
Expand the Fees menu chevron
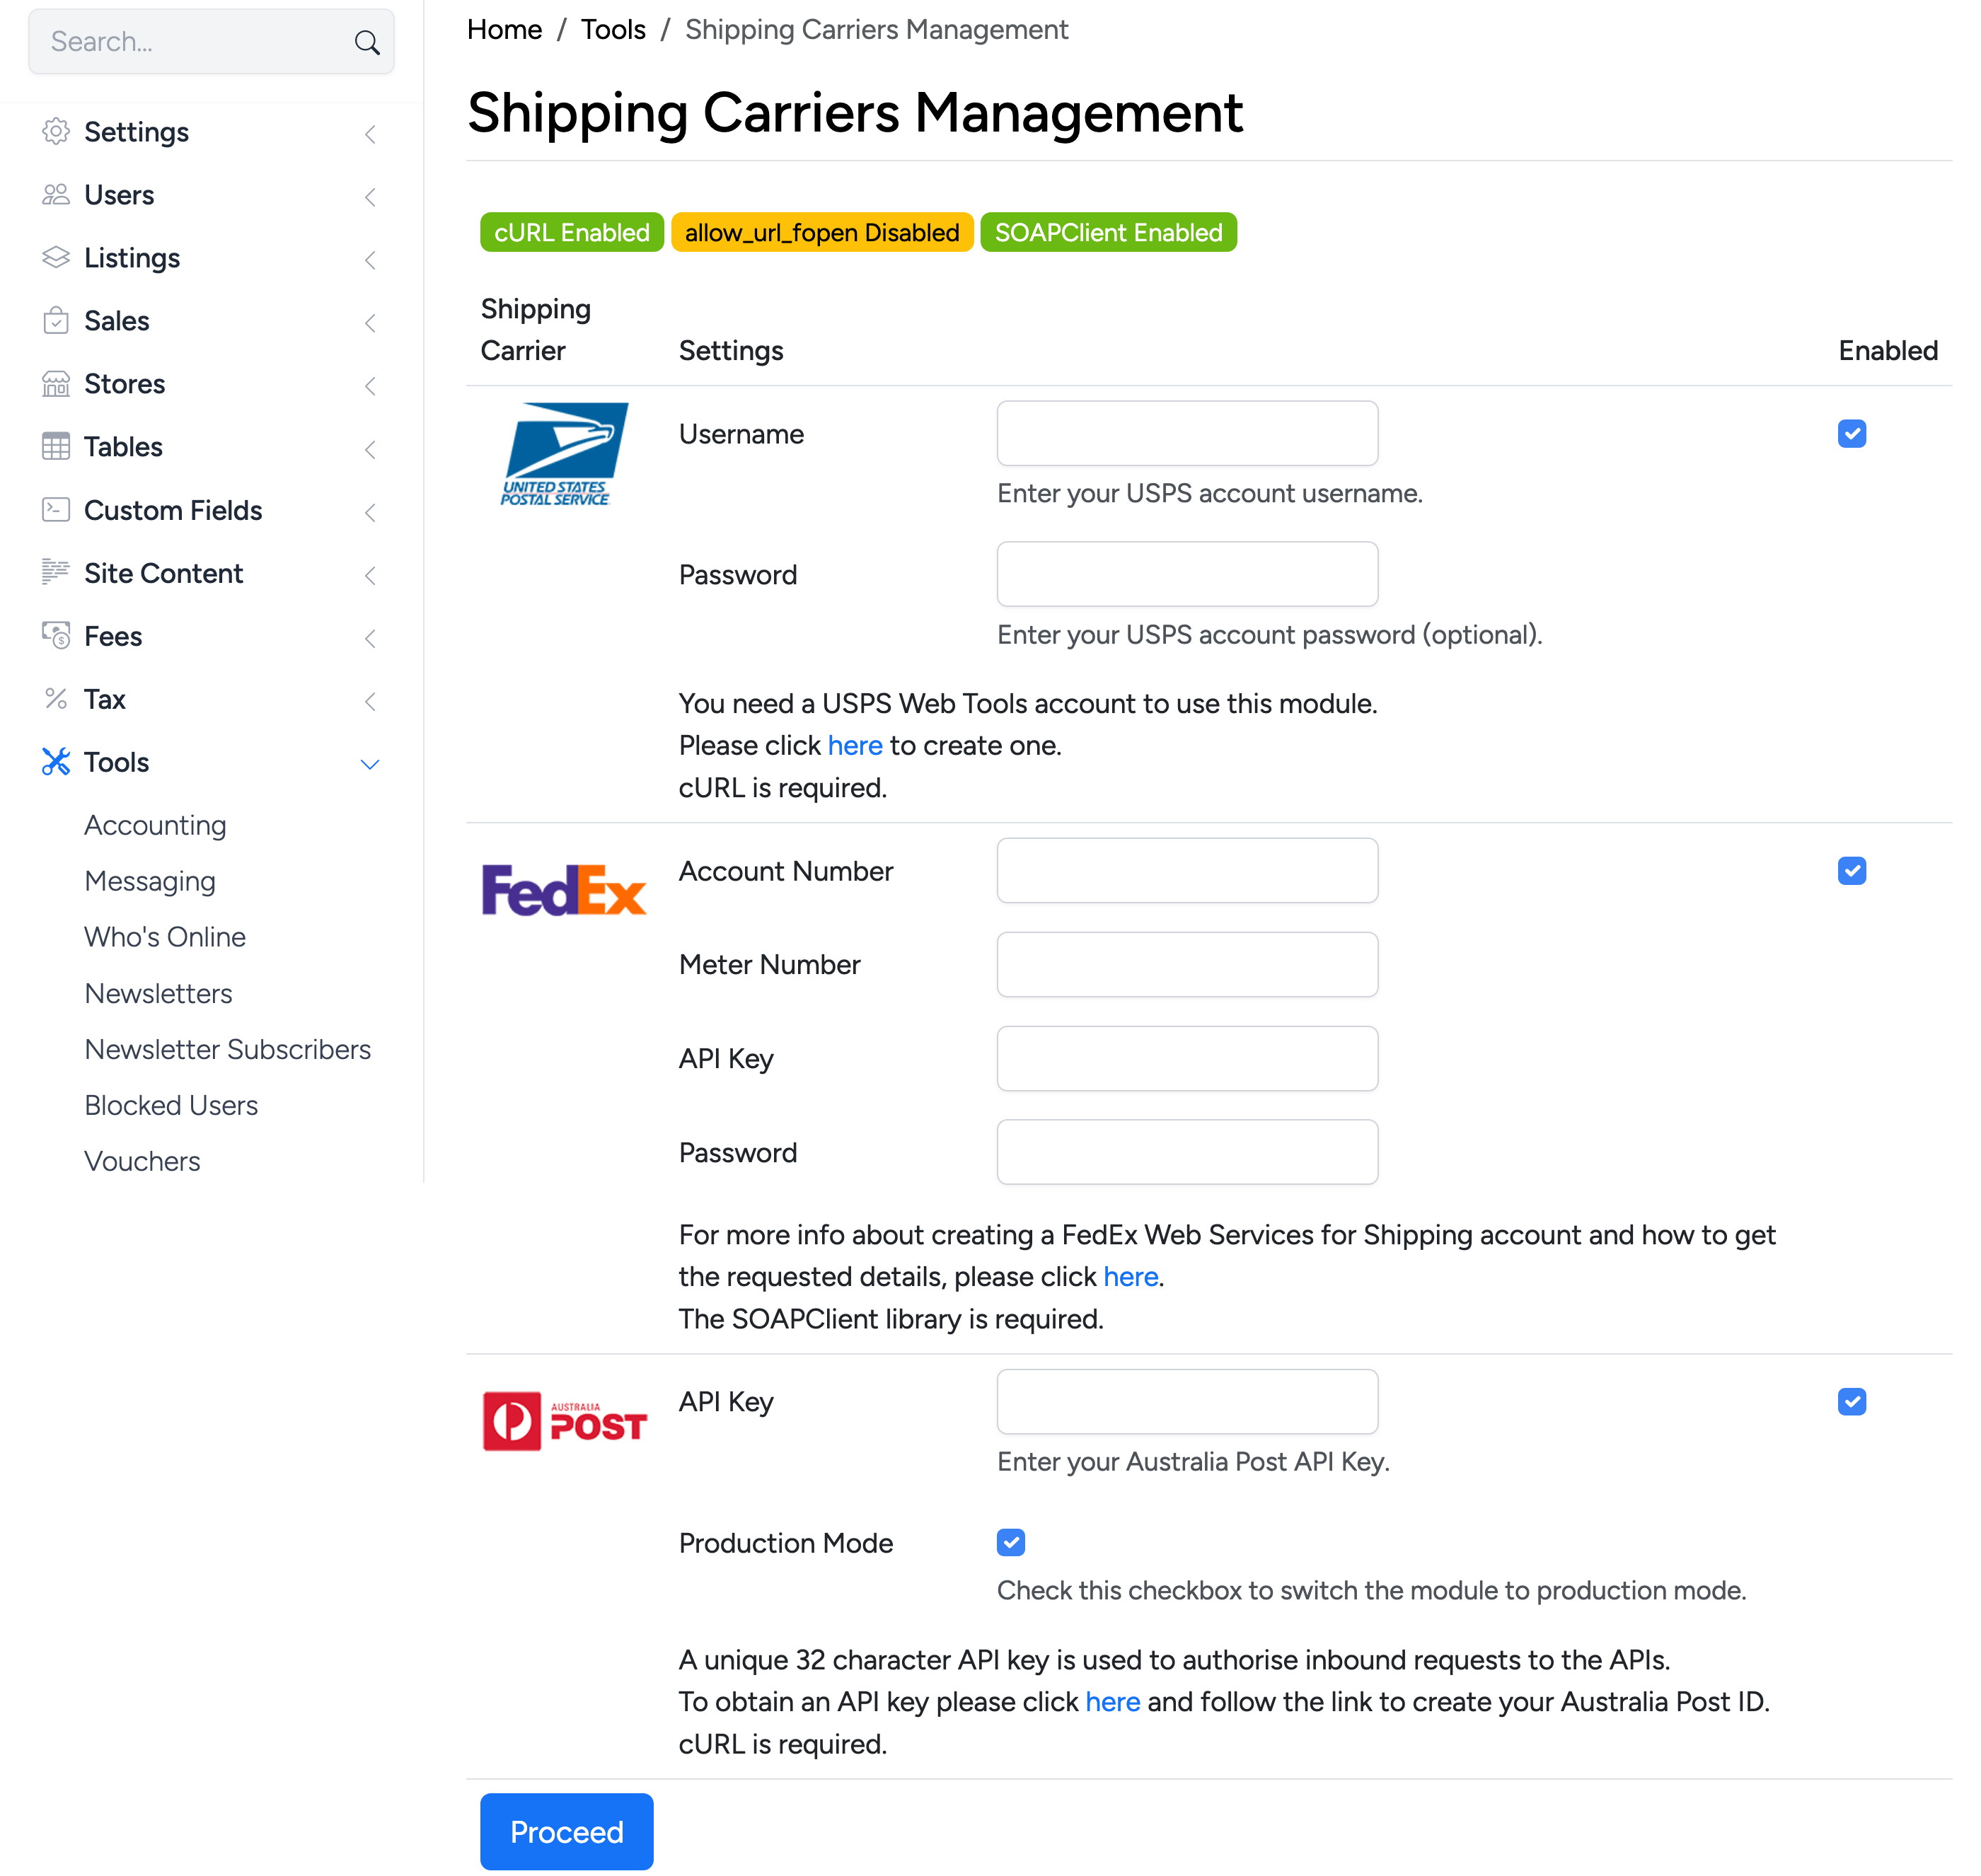370,638
